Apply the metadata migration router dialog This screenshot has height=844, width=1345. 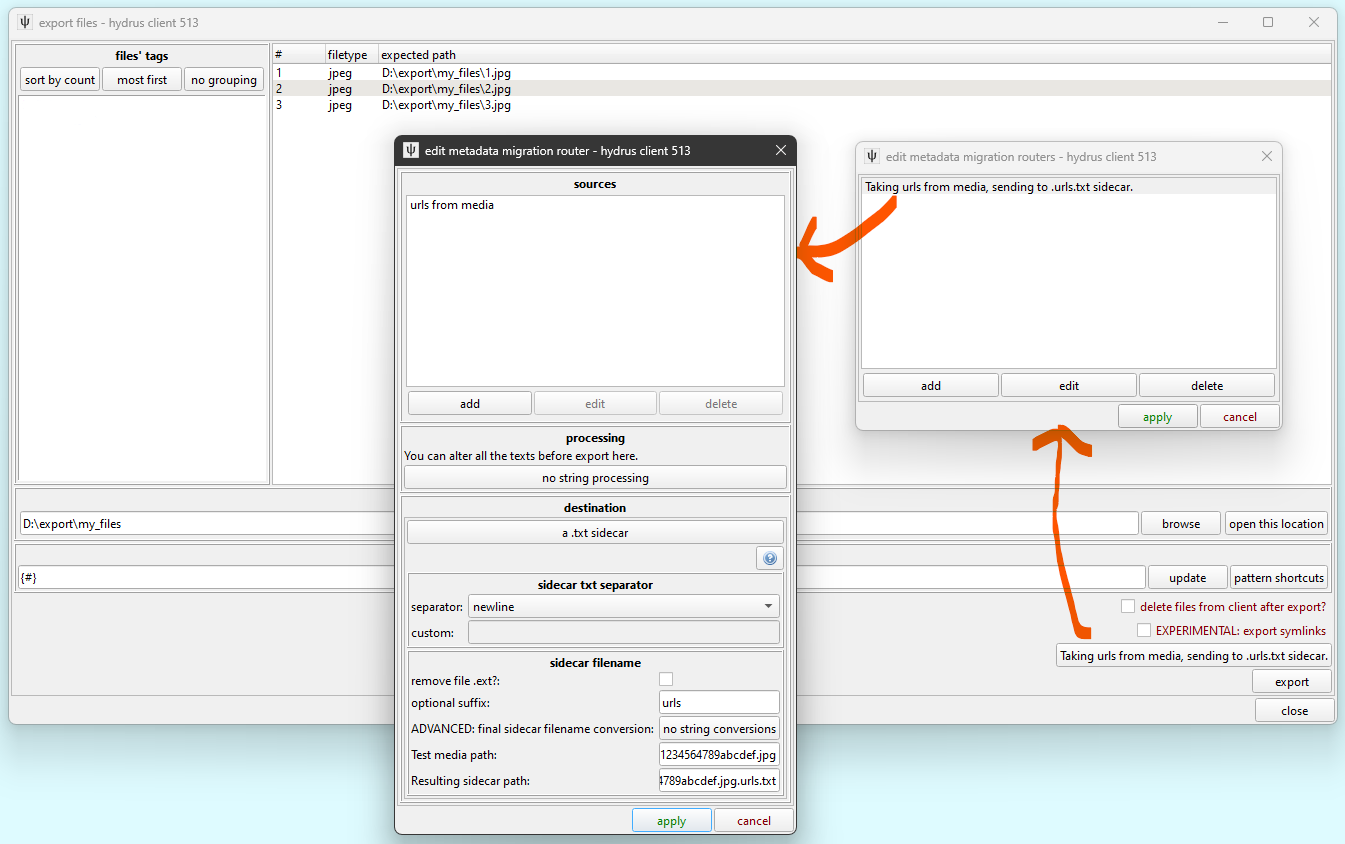click(x=671, y=821)
